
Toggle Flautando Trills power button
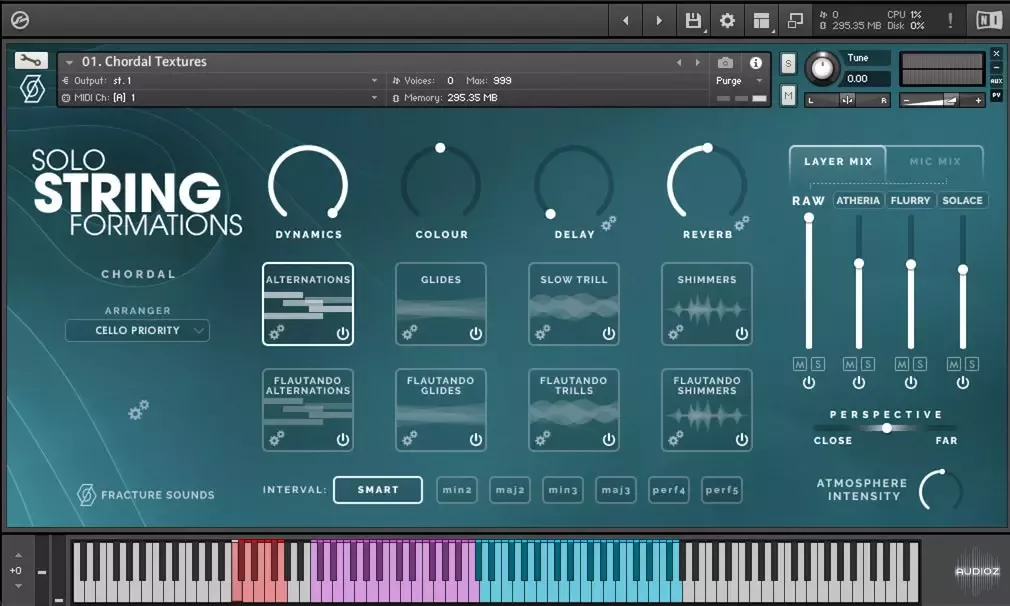click(x=609, y=440)
